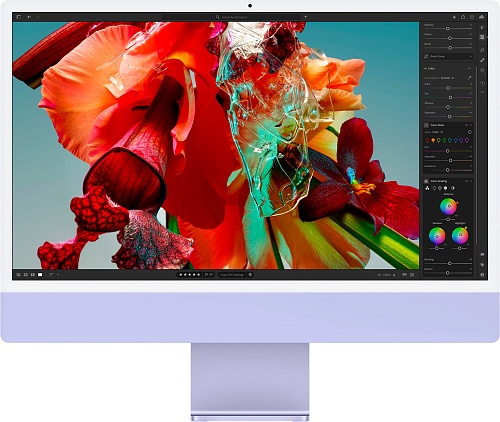Open the crop and rotate tool
This screenshot has width=500, height=422.
click(482, 50)
